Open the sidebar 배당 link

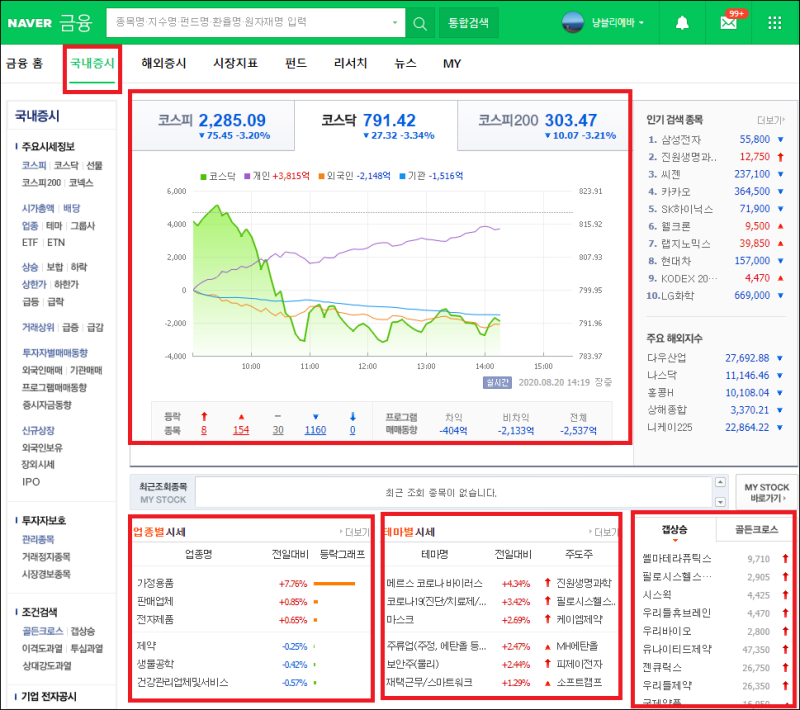(71, 208)
